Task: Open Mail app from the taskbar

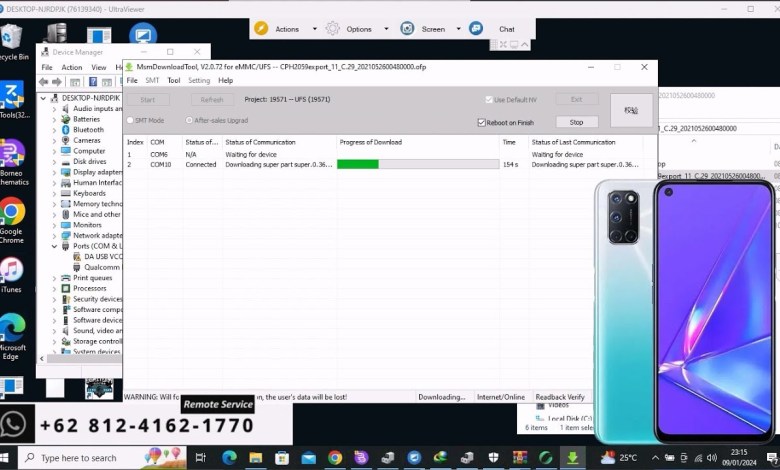Action: (x=308, y=458)
